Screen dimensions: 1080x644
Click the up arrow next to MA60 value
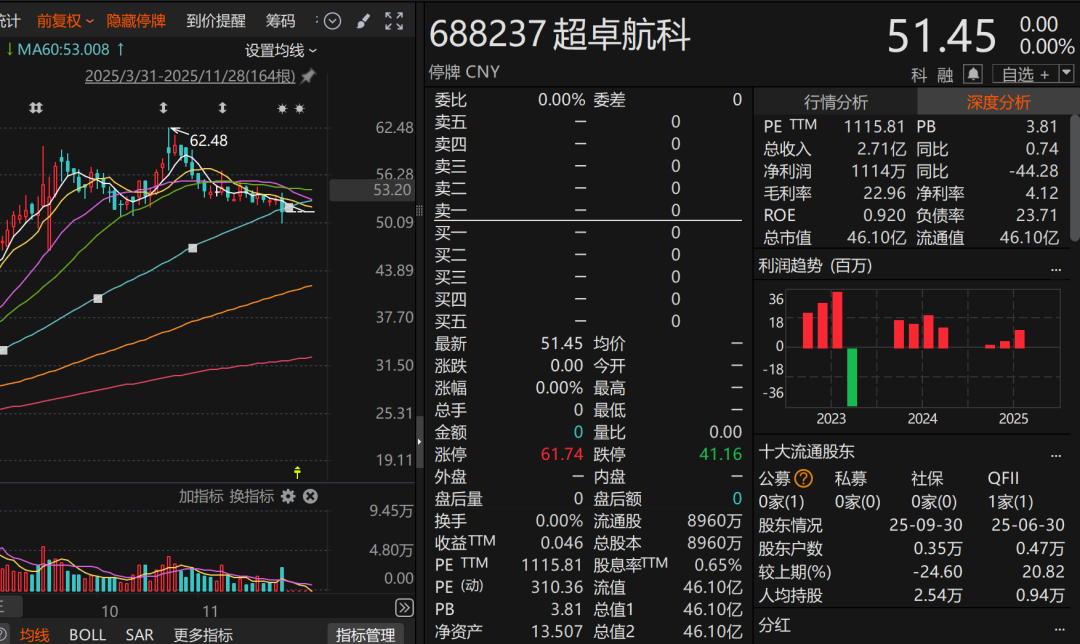[121, 49]
